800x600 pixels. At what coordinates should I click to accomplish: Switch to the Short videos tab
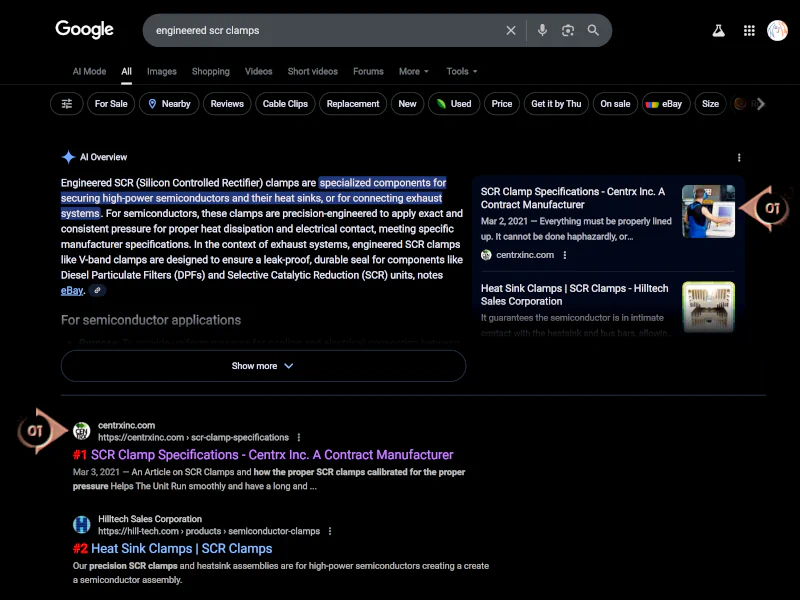click(312, 72)
